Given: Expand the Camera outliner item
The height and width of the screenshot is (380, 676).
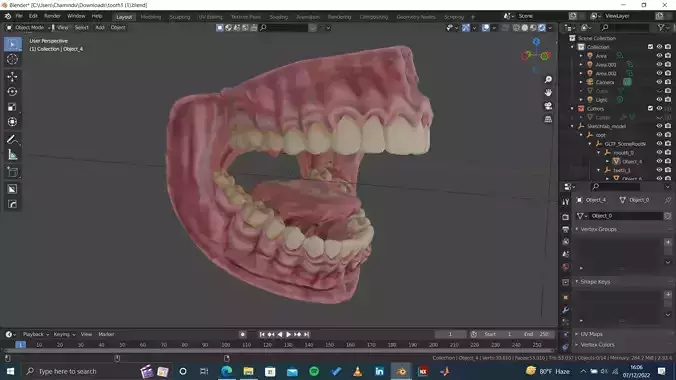Looking at the screenshot, I should tap(581, 82).
